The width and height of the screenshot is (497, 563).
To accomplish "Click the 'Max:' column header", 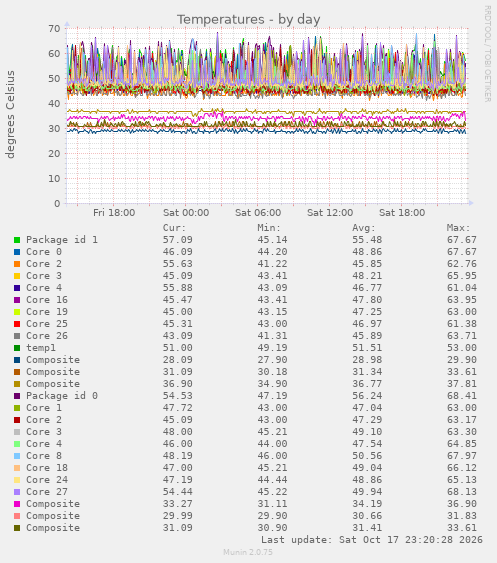I will pos(459,228).
